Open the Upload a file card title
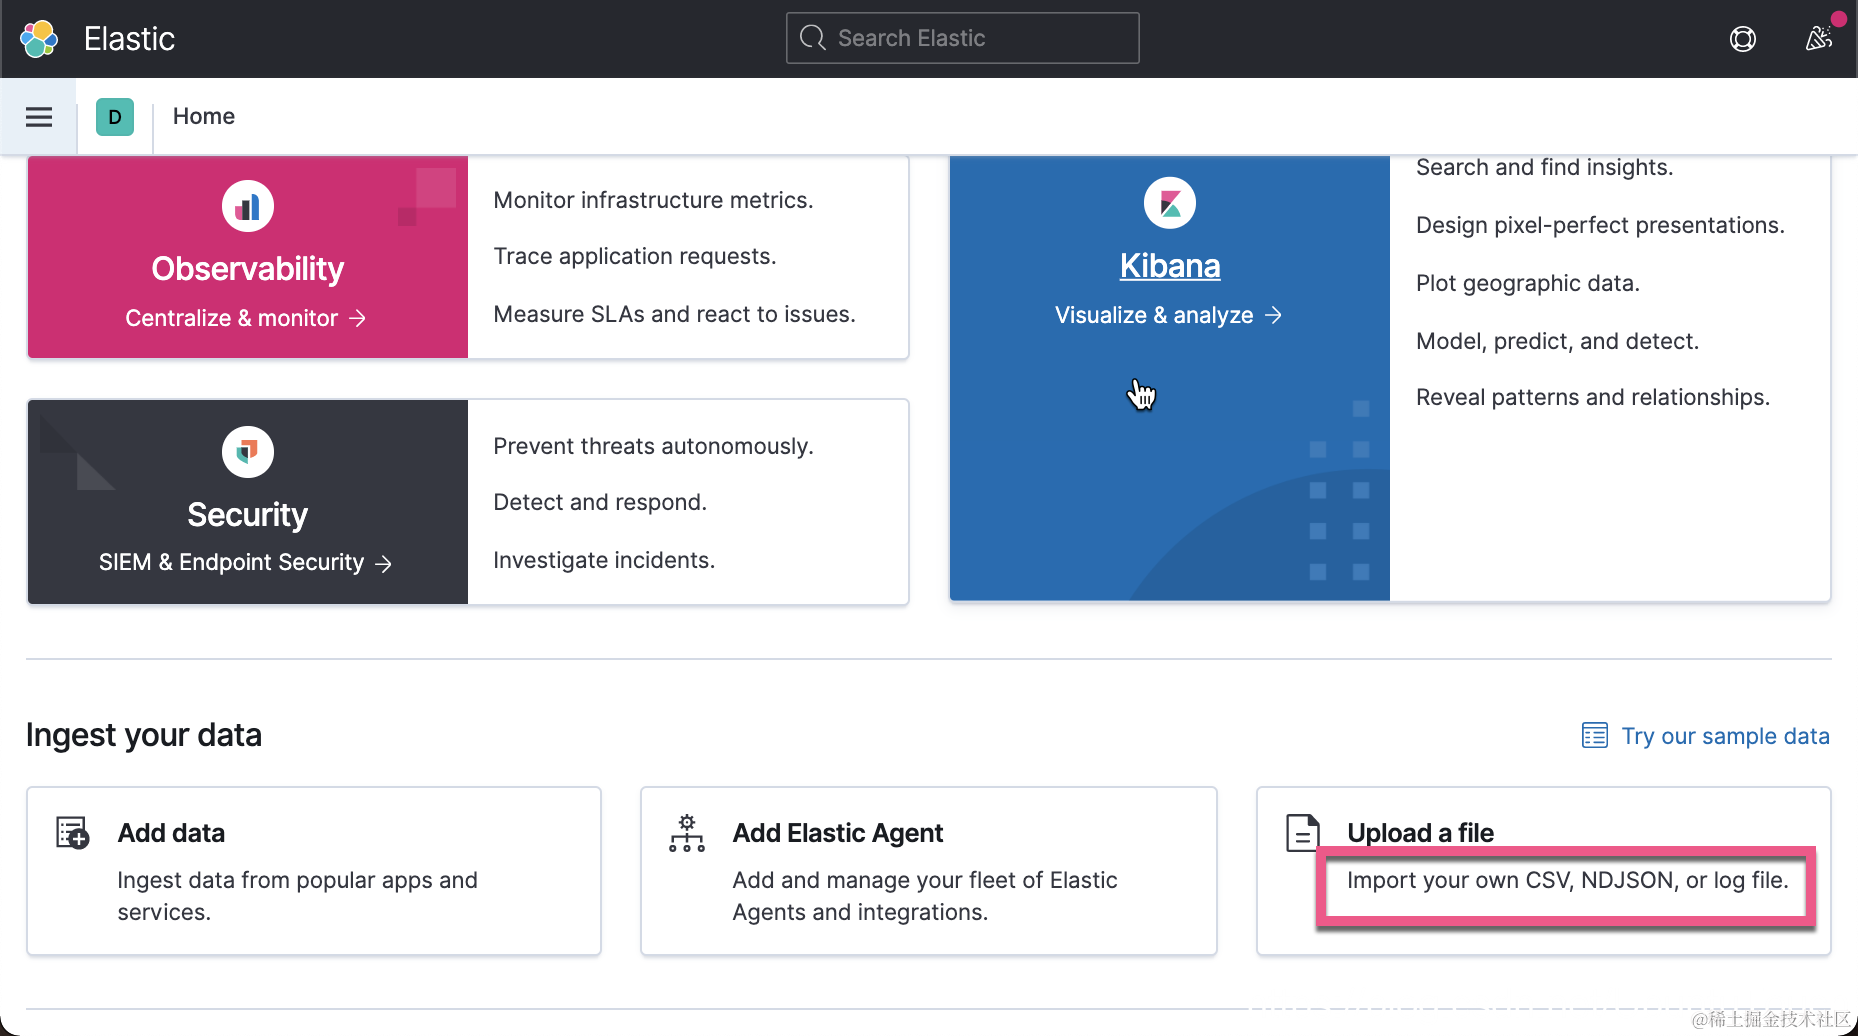Viewport: 1858px width, 1036px height. coord(1420,833)
